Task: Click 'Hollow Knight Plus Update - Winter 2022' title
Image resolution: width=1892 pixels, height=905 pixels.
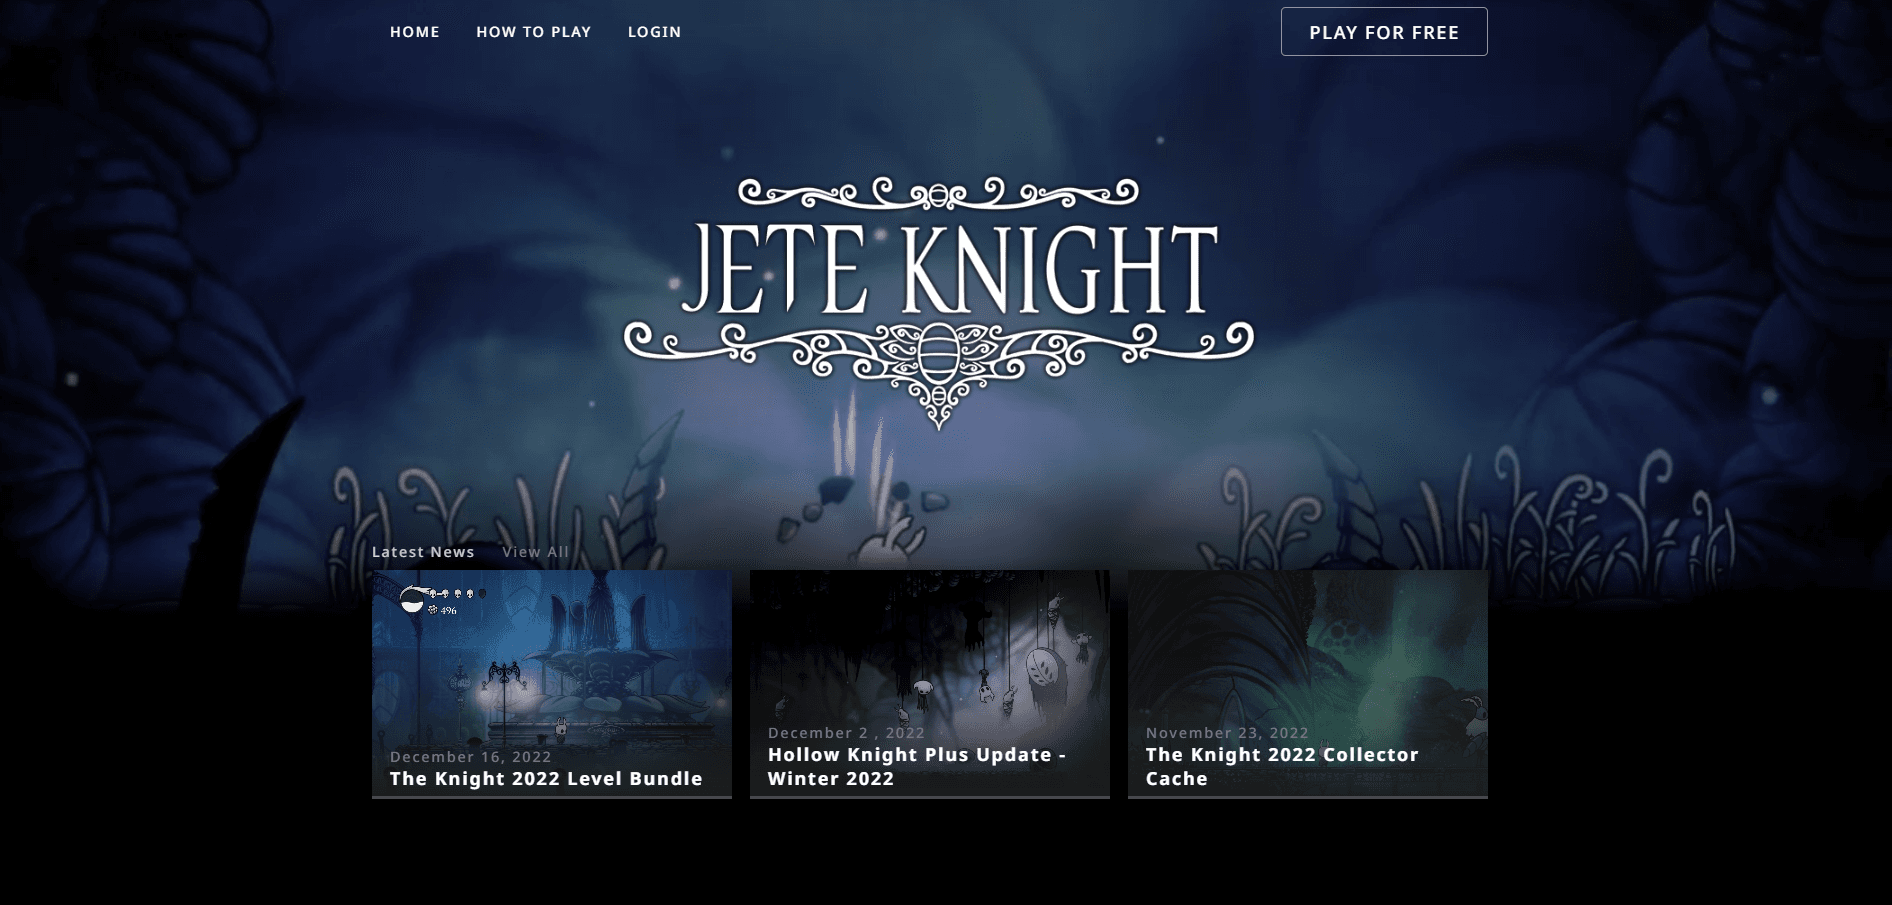Action: (917, 767)
